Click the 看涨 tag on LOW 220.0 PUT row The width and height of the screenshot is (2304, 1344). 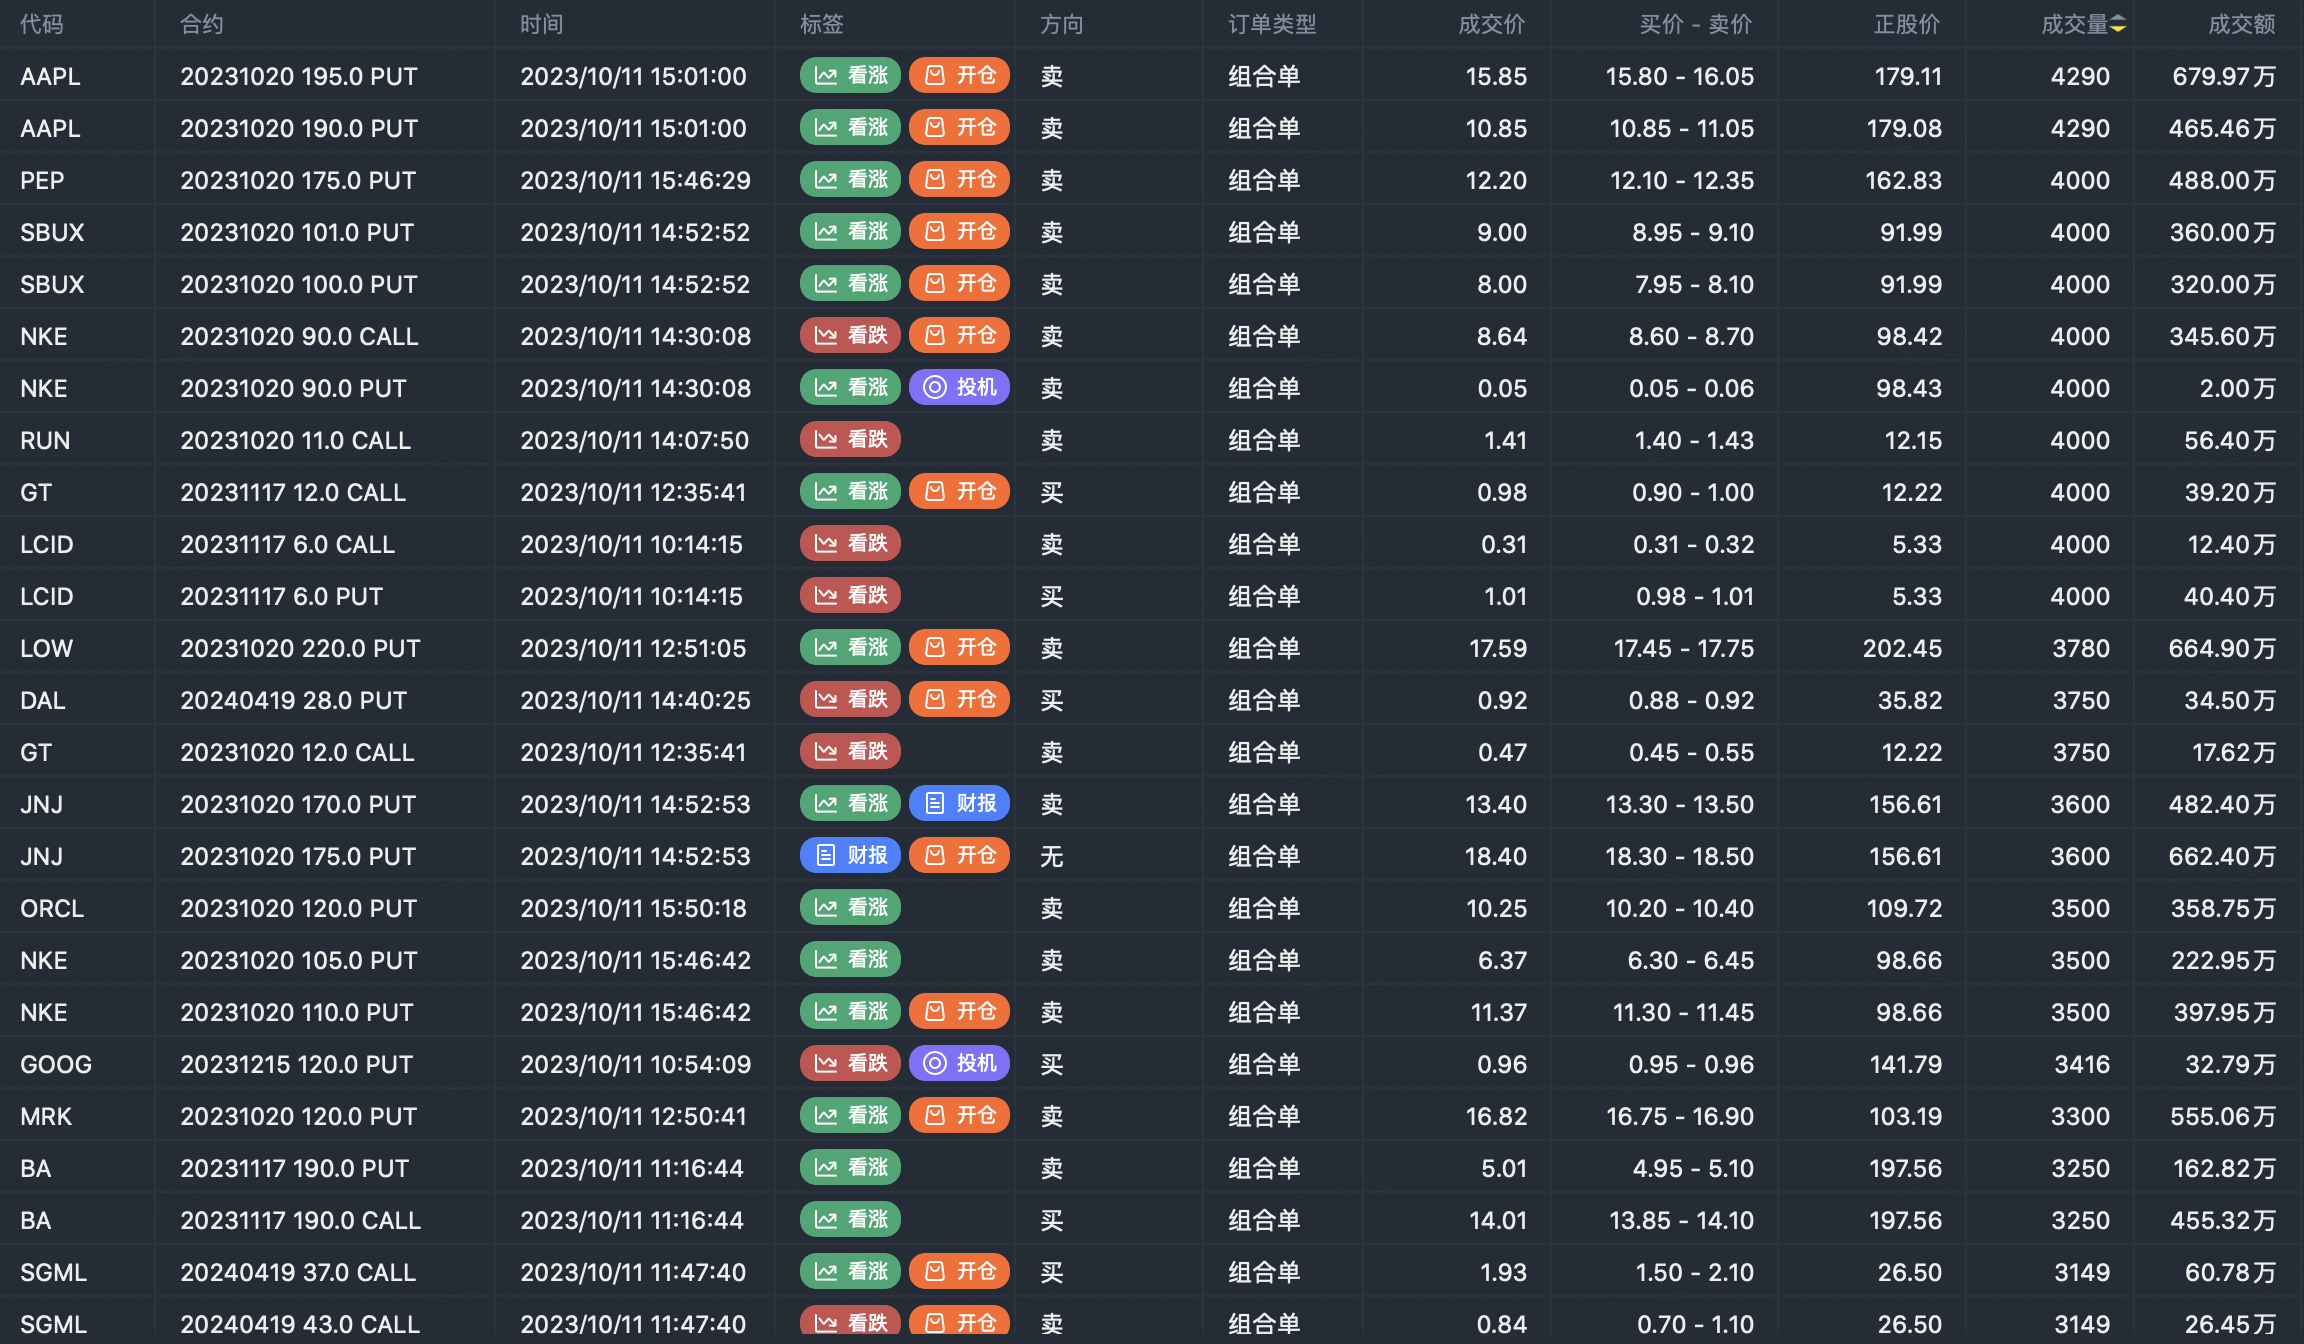850,648
